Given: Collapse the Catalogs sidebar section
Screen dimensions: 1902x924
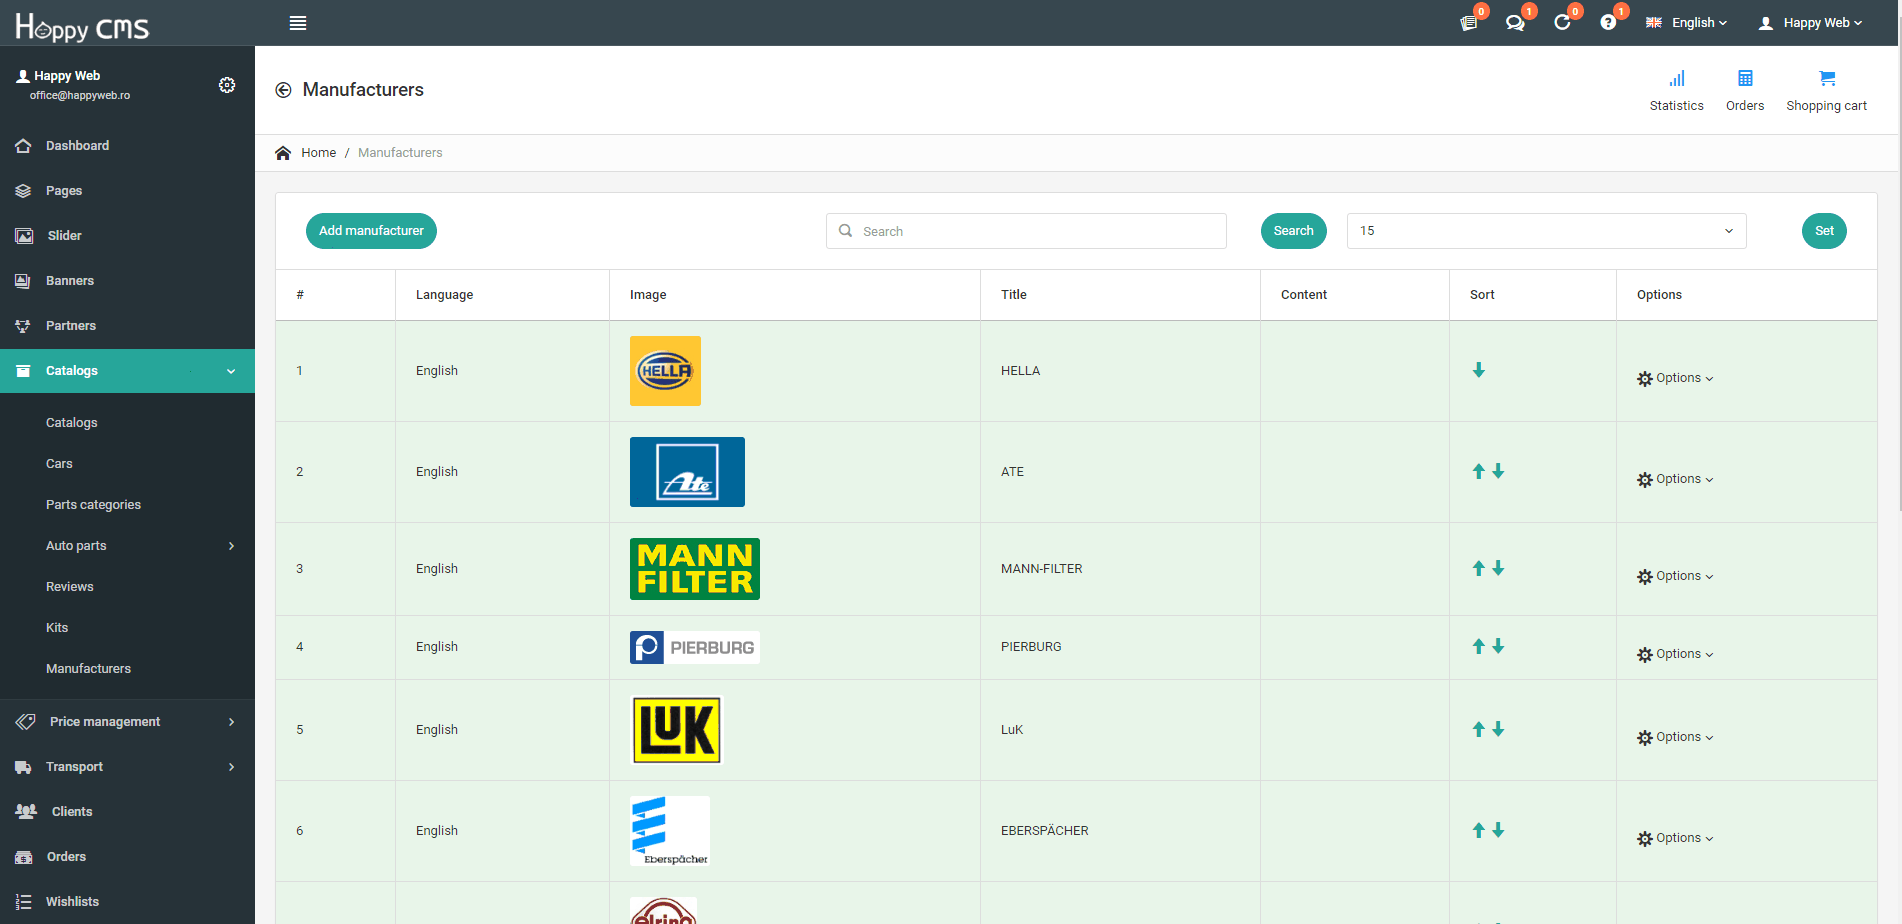Looking at the screenshot, I should pos(127,371).
